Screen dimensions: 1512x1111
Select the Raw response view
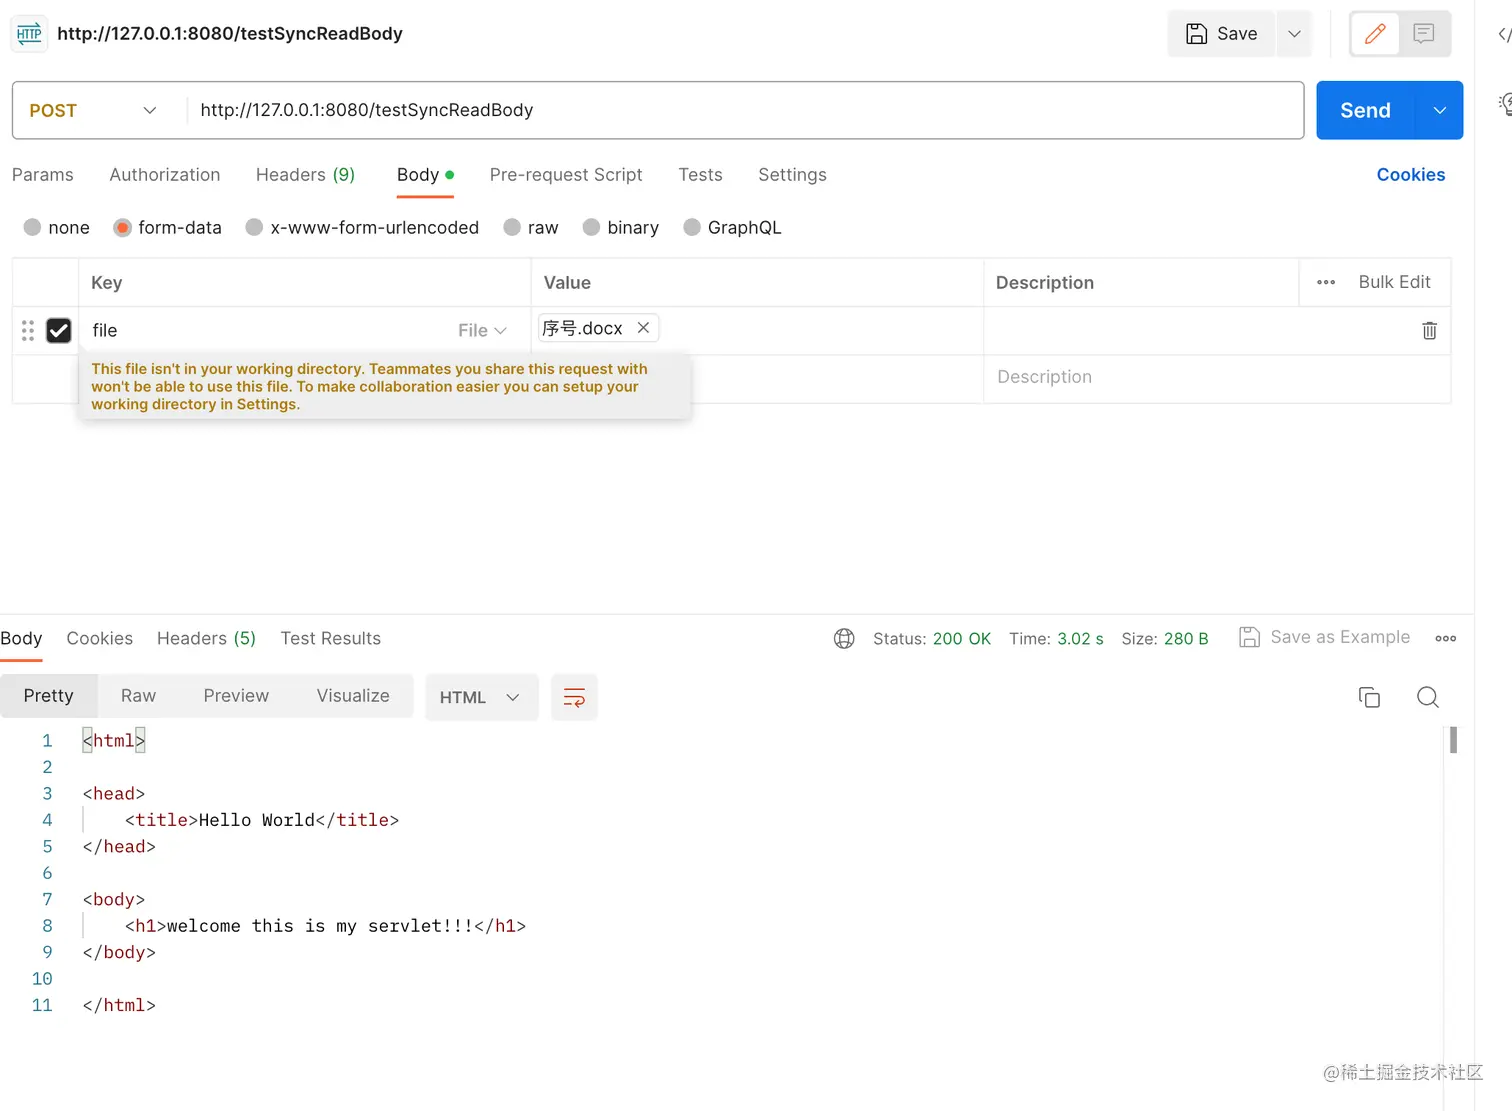coord(138,696)
